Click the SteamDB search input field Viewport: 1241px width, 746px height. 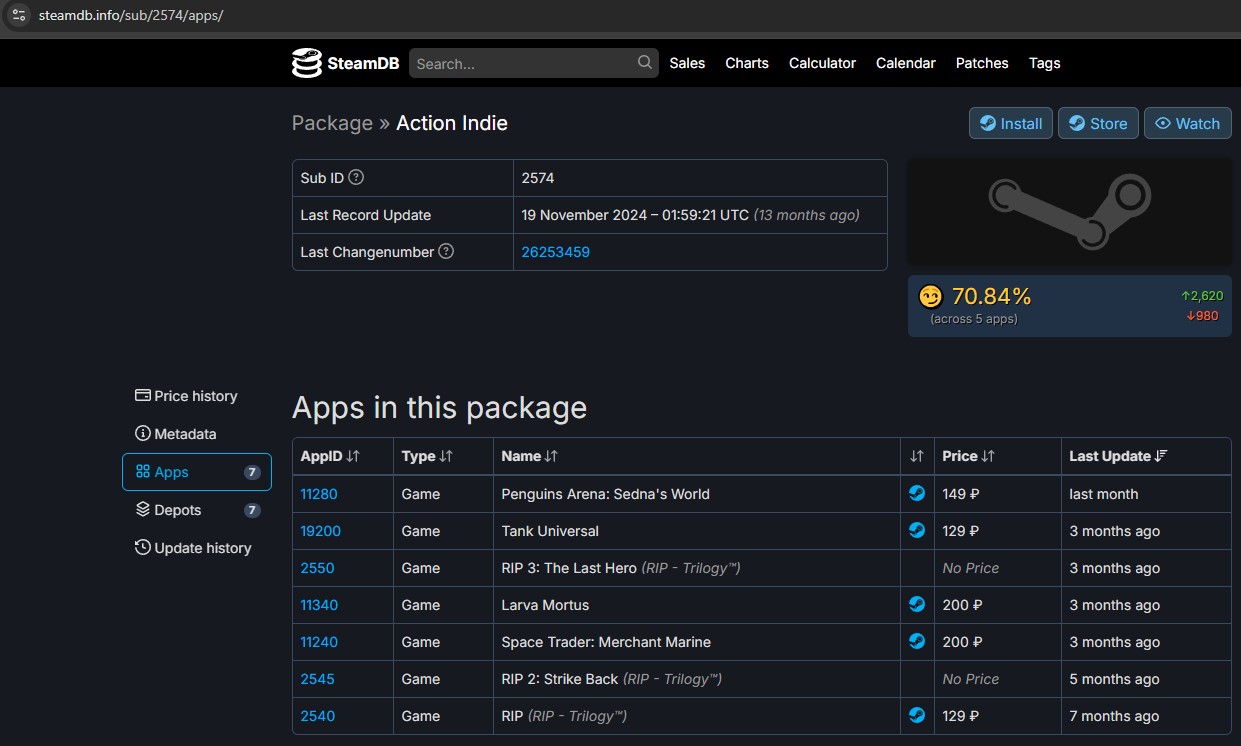click(x=523, y=63)
